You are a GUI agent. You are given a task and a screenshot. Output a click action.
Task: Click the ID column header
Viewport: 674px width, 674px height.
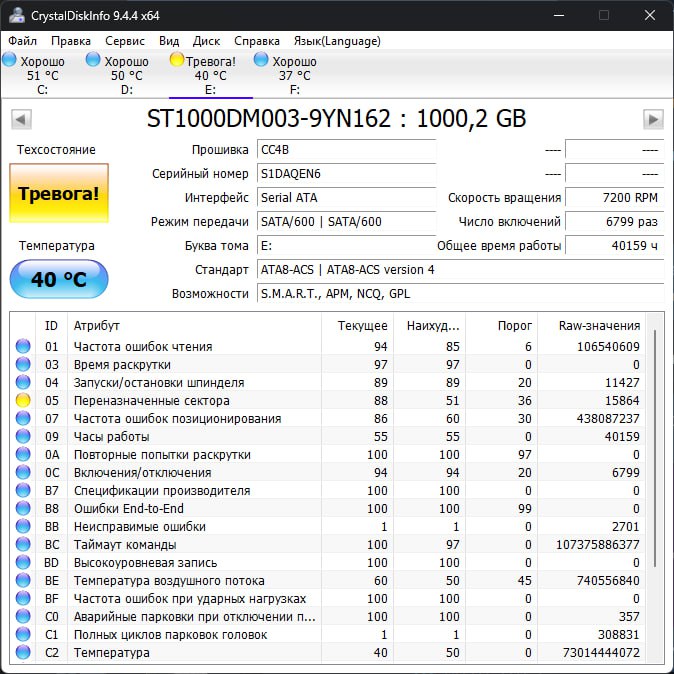coord(51,326)
